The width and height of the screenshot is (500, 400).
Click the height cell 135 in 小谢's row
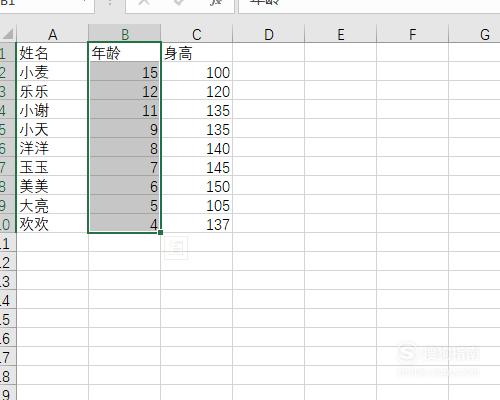197,110
